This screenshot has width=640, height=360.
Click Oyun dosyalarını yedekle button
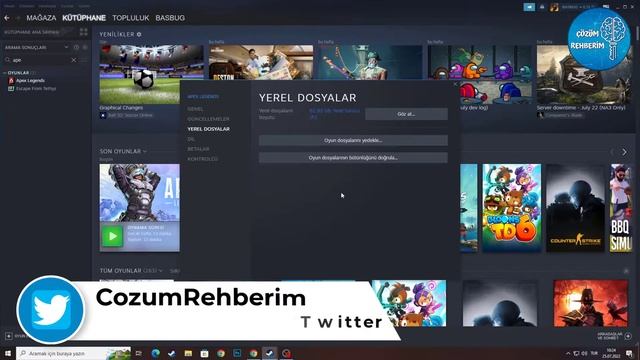point(353,140)
